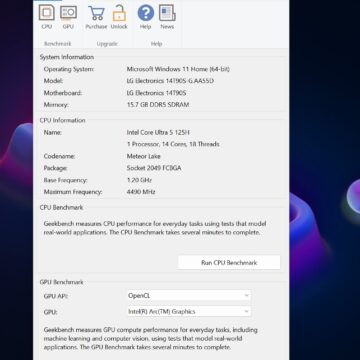Click the 'CPU Information' section heading
This screenshot has width=360, height=360.
point(62,120)
